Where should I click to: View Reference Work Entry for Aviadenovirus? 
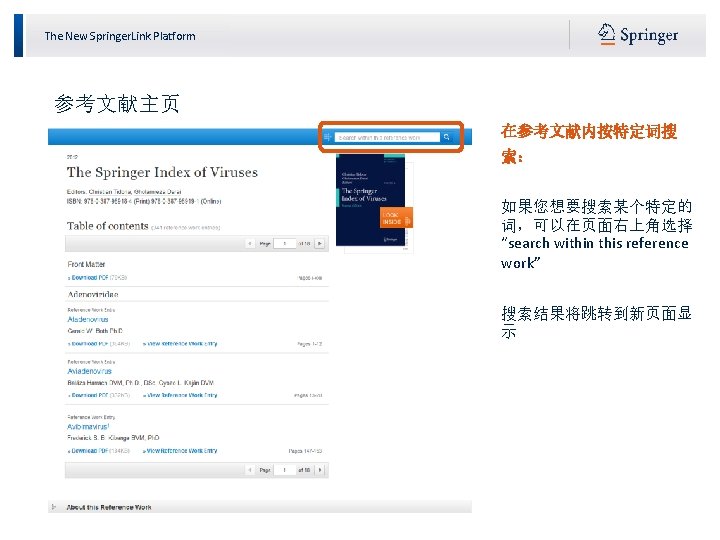tap(180, 395)
